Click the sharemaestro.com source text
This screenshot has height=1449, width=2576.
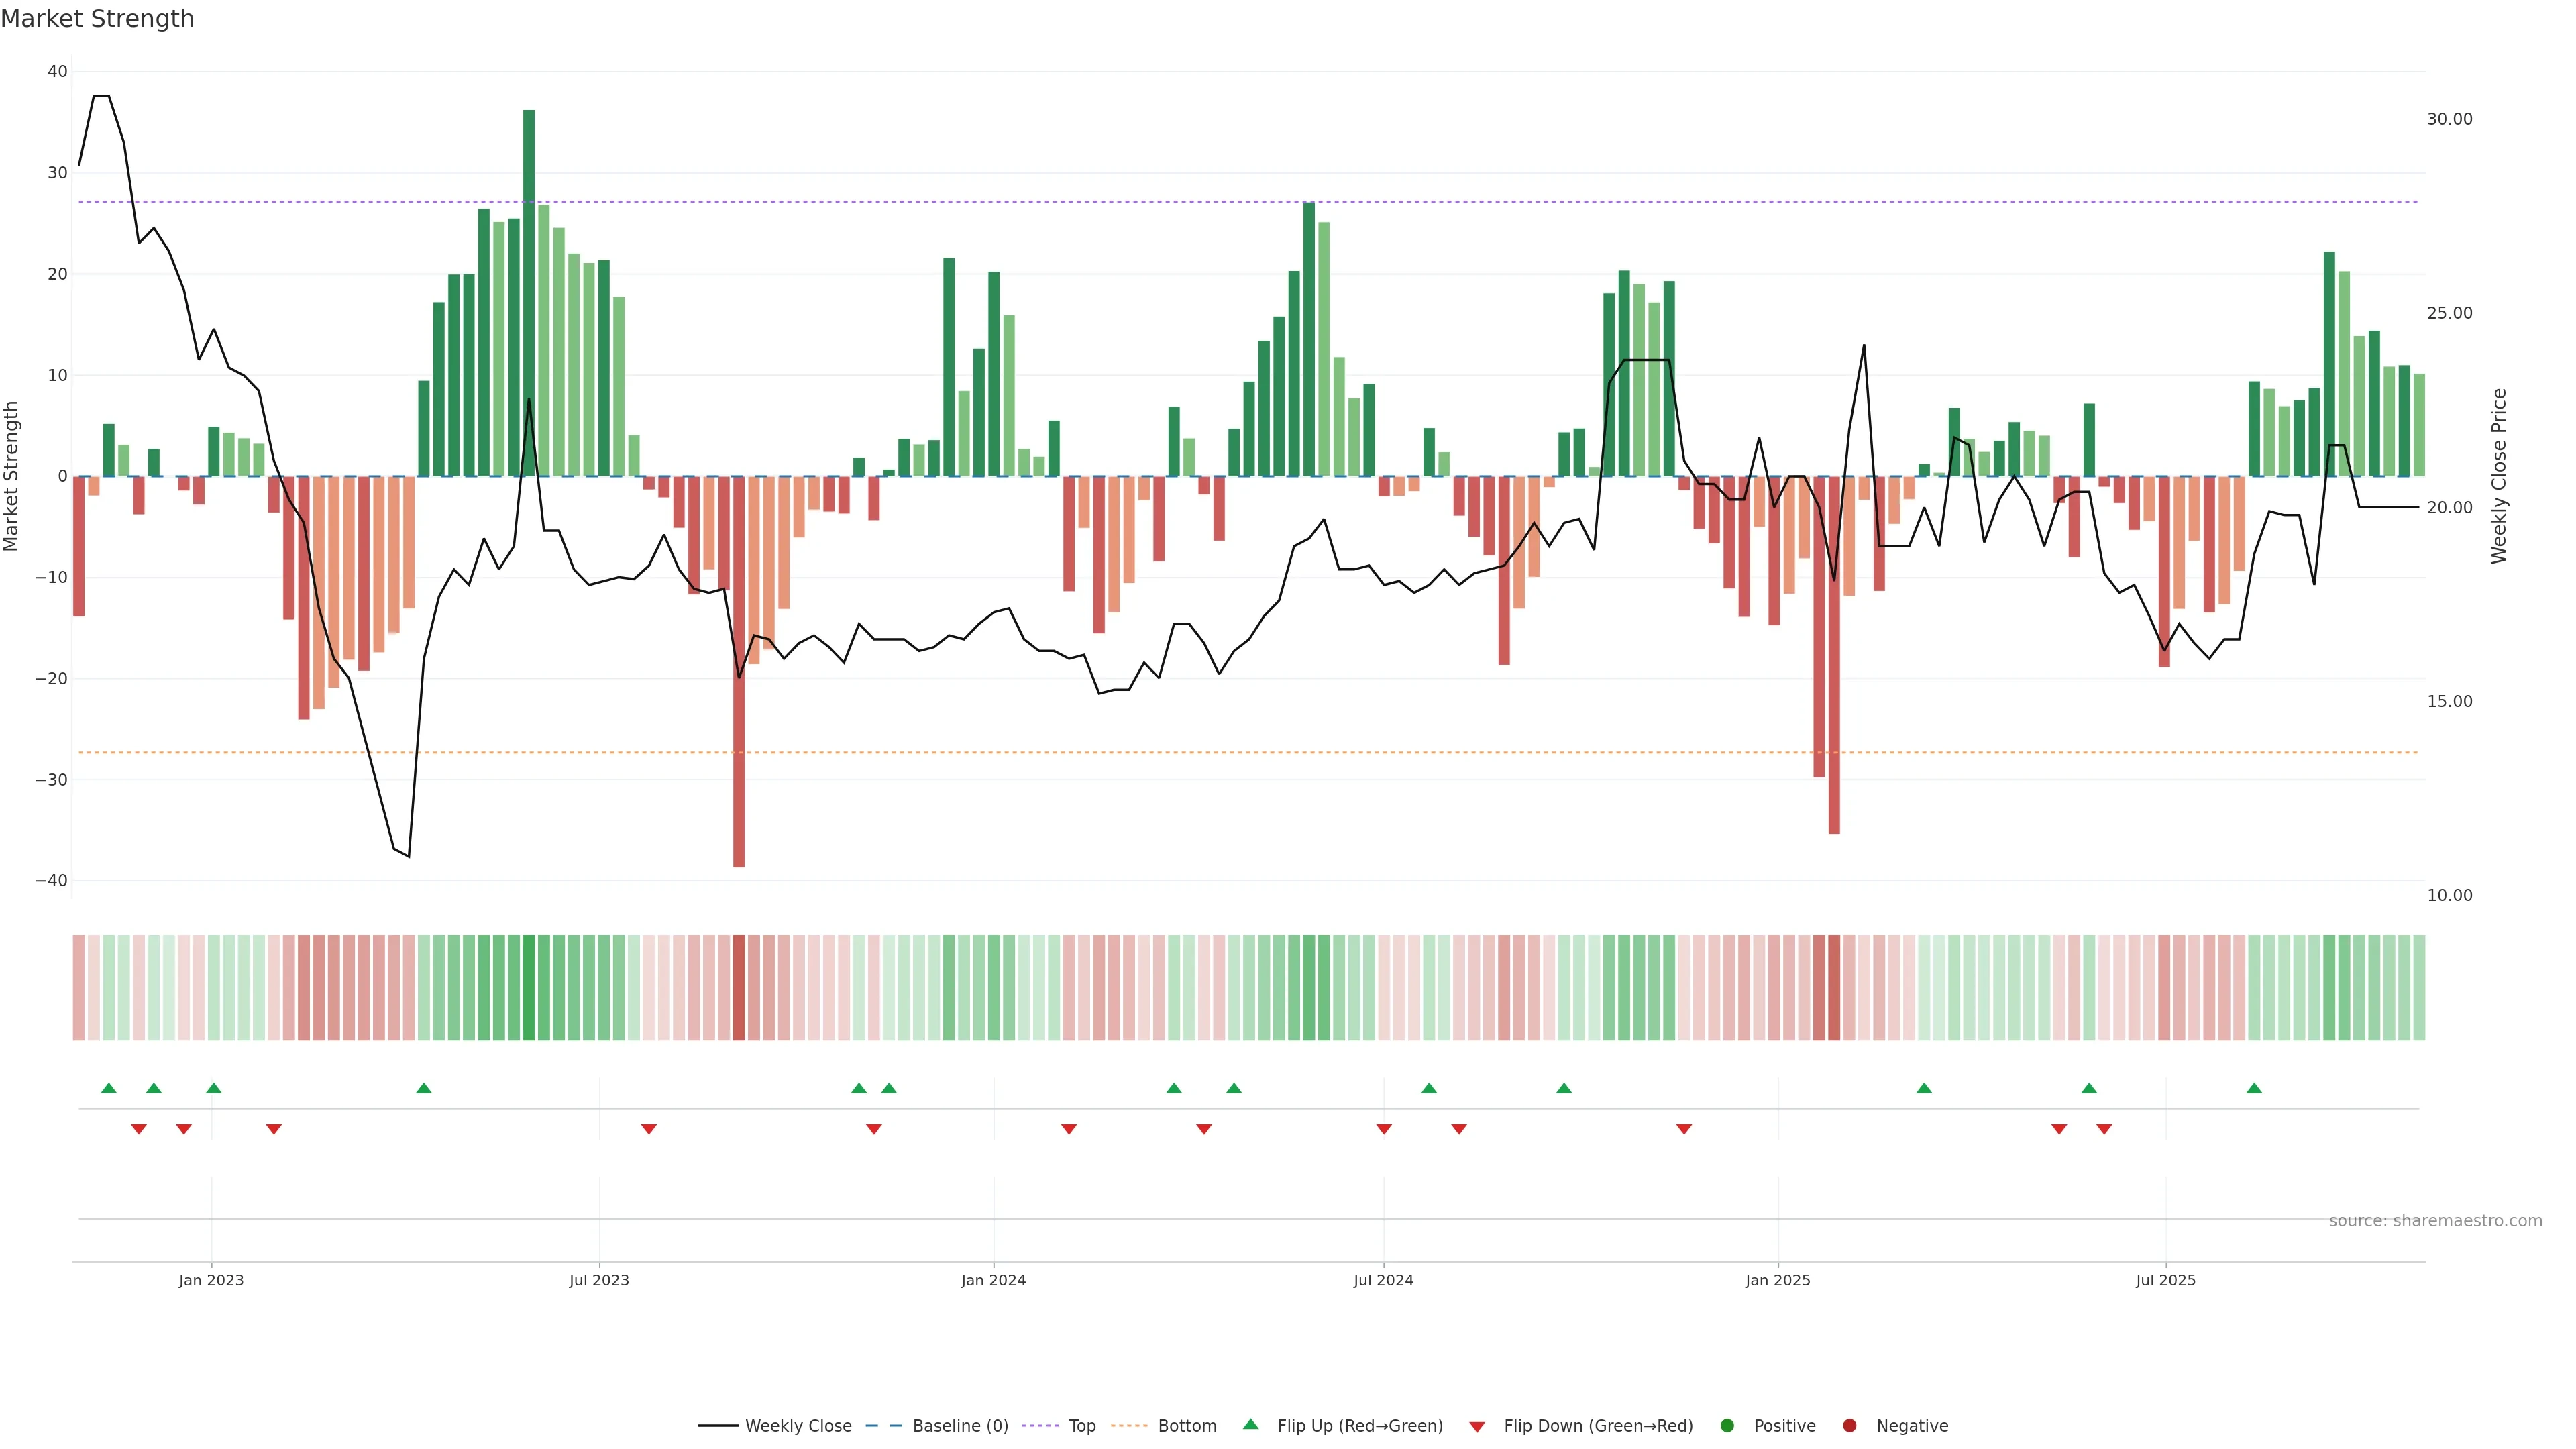(x=2435, y=1220)
